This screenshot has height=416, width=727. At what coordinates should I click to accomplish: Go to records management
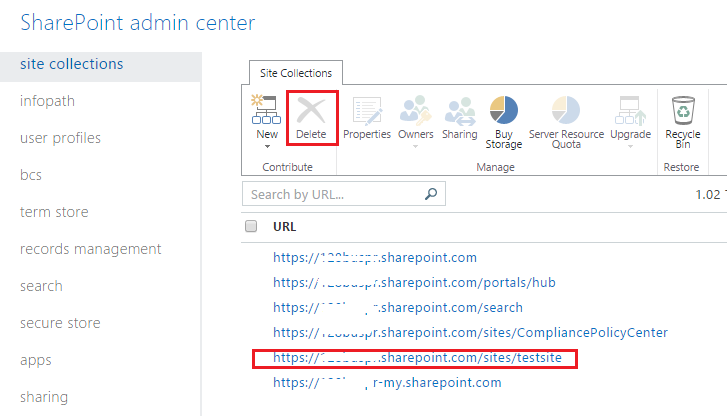coord(90,249)
